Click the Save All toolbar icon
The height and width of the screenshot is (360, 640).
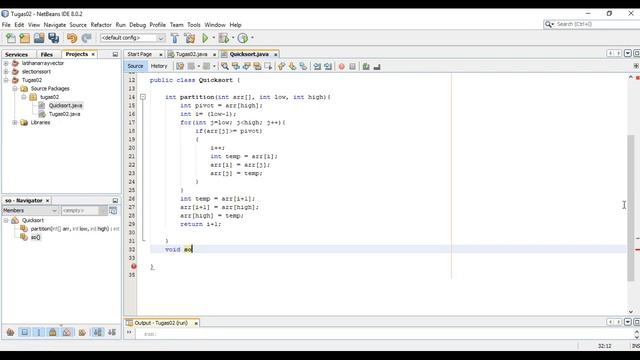pos(53,38)
